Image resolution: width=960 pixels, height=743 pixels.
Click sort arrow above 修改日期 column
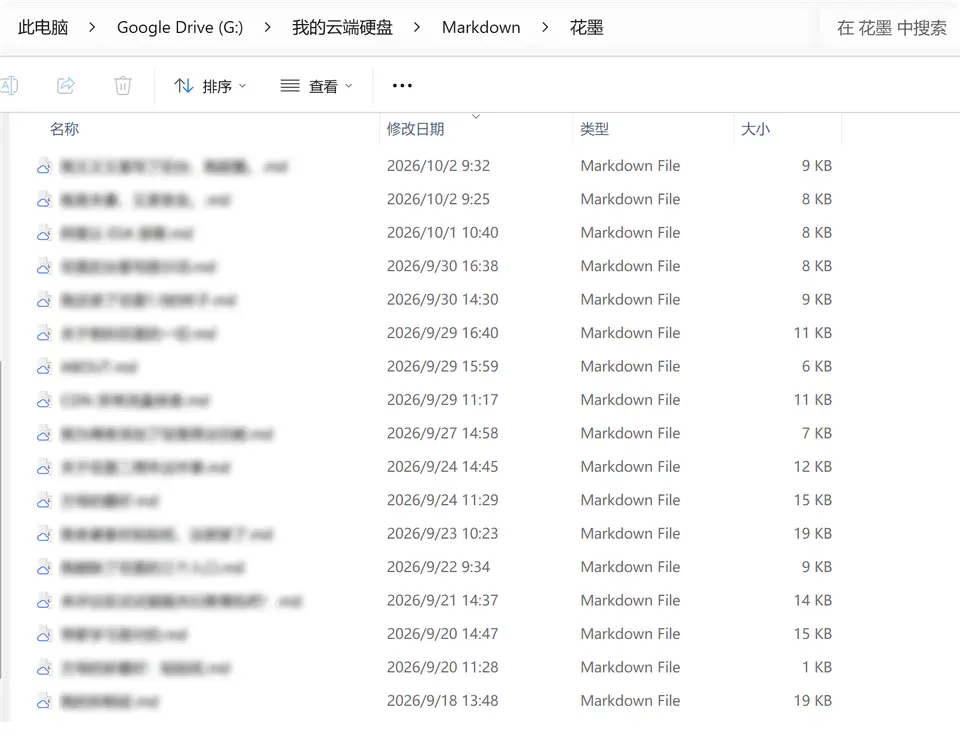coord(476,116)
